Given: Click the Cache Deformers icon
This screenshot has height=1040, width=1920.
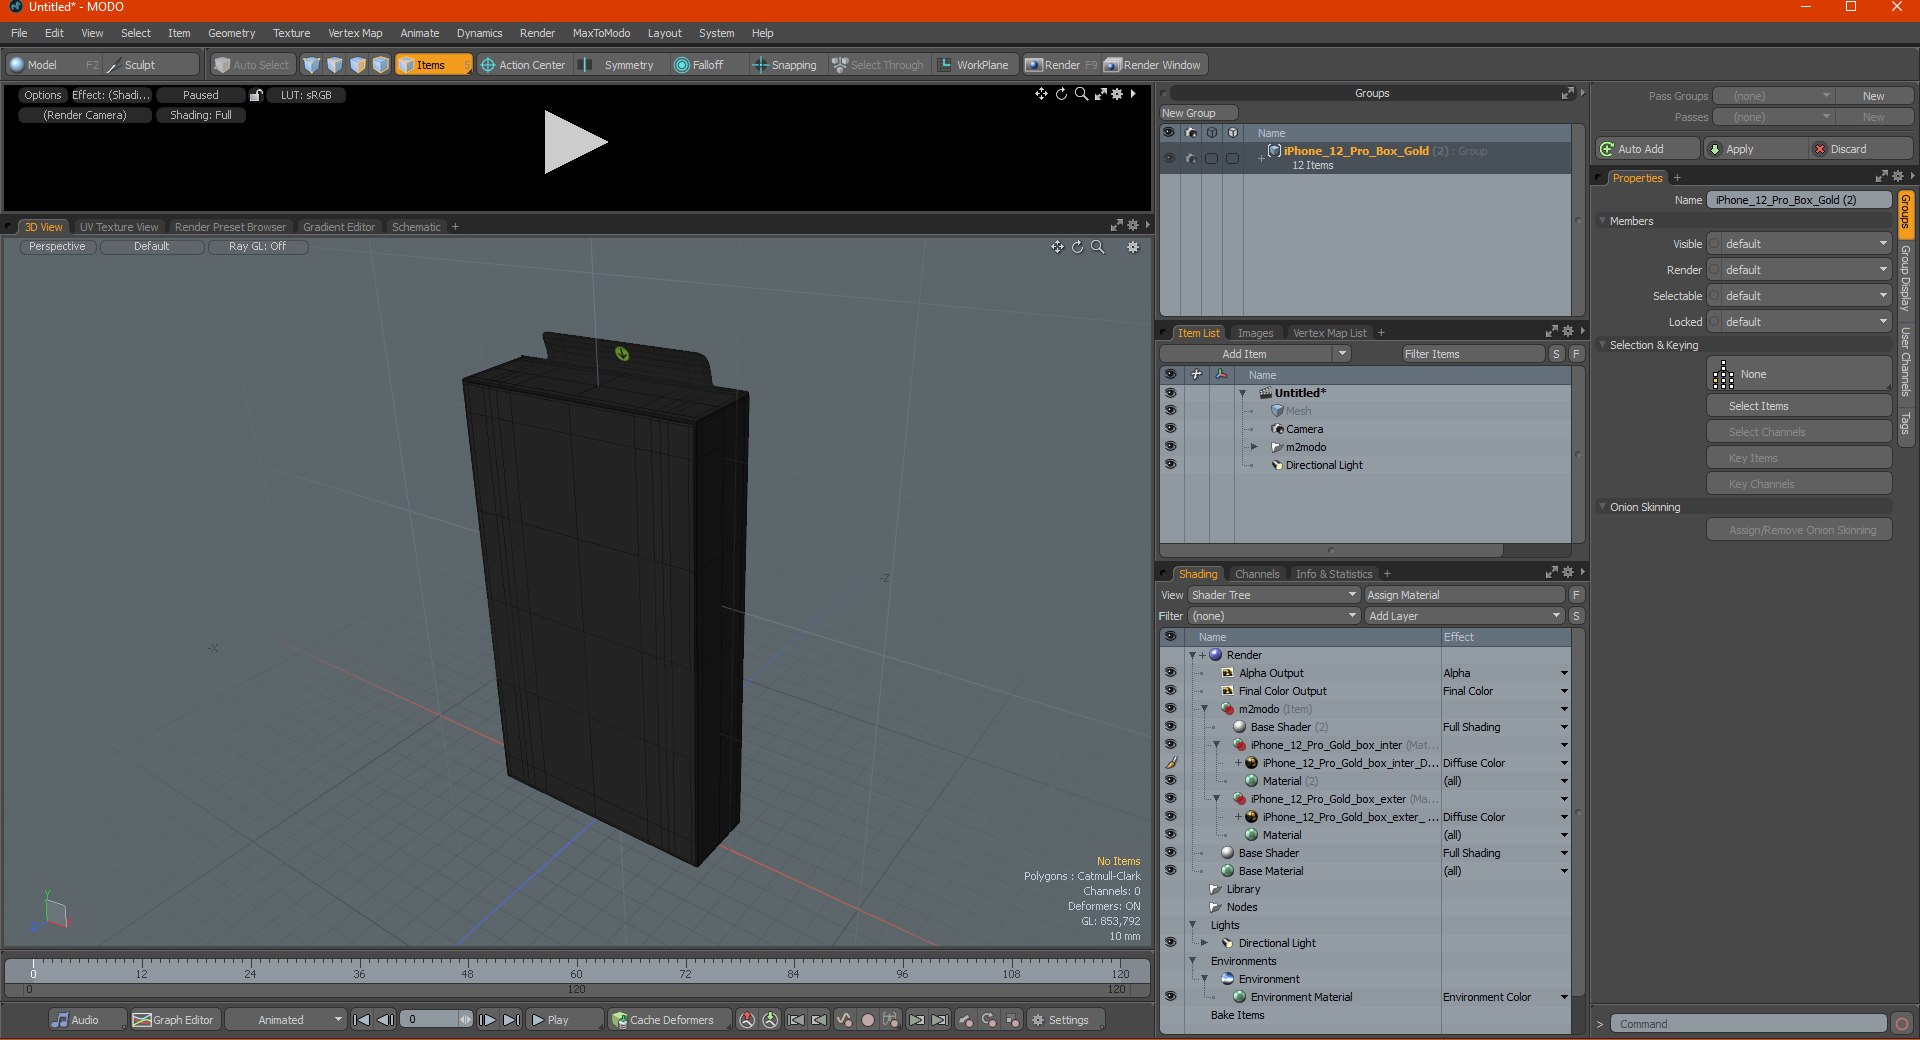Looking at the screenshot, I should pyautogui.click(x=620, y=1020).
